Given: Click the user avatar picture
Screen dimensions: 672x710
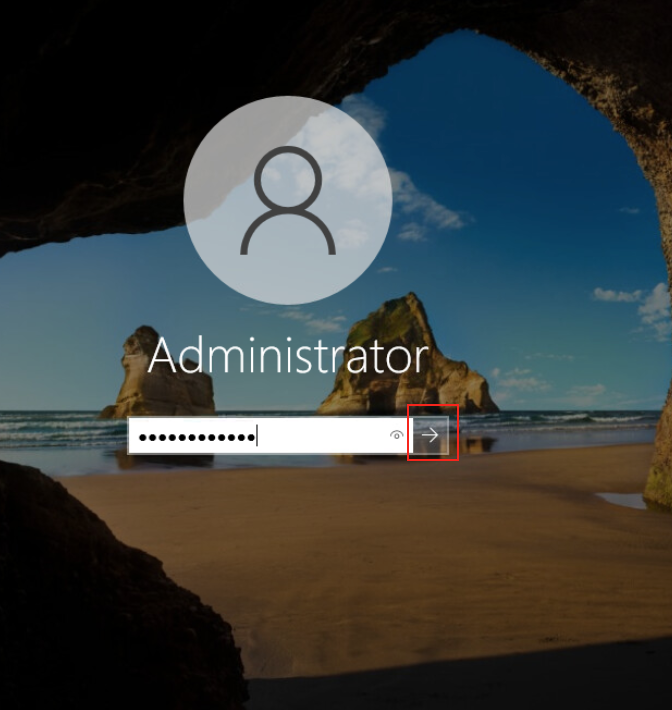Looking at the screenshot, I should point(288,200).
